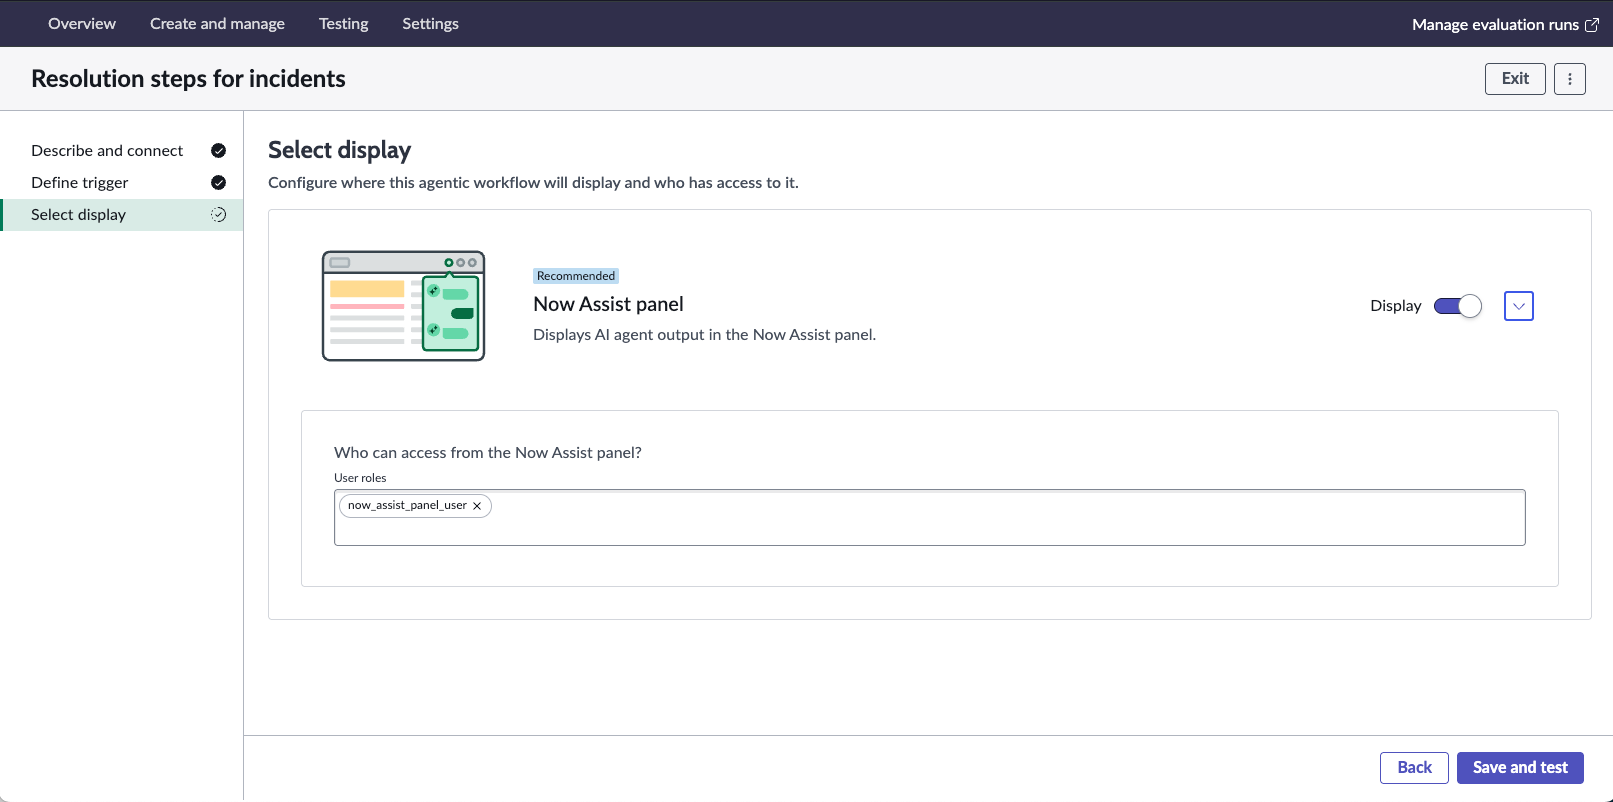Collapse the Now Assist panel section chevron
The width and height of the screenshot is (1613, 802).
click(x=1518, y=306)
